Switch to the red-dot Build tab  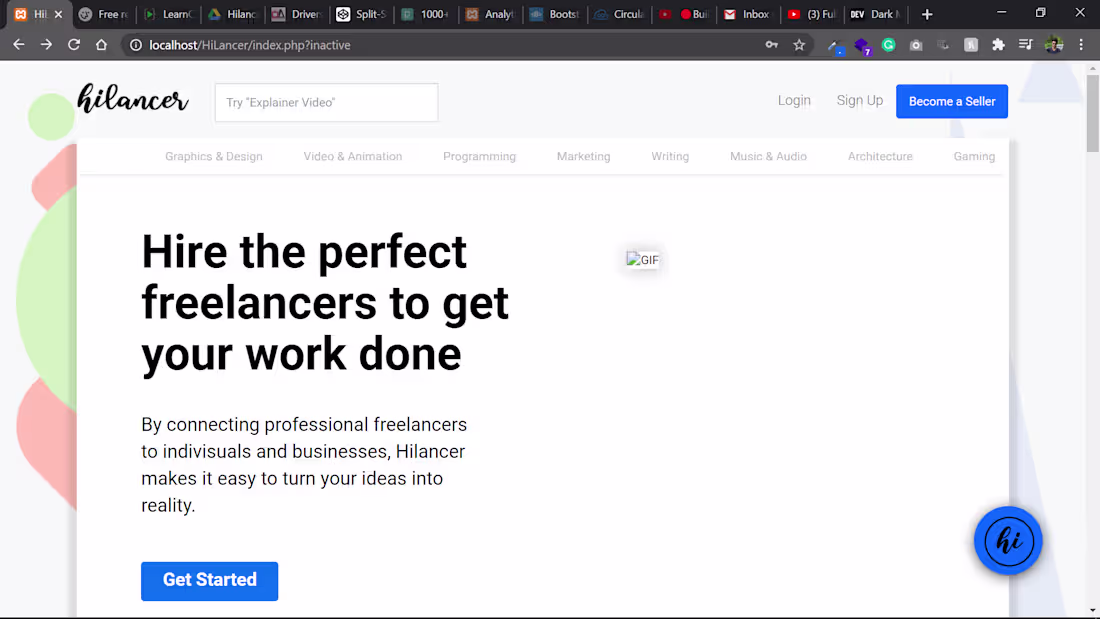coord(685,14)
